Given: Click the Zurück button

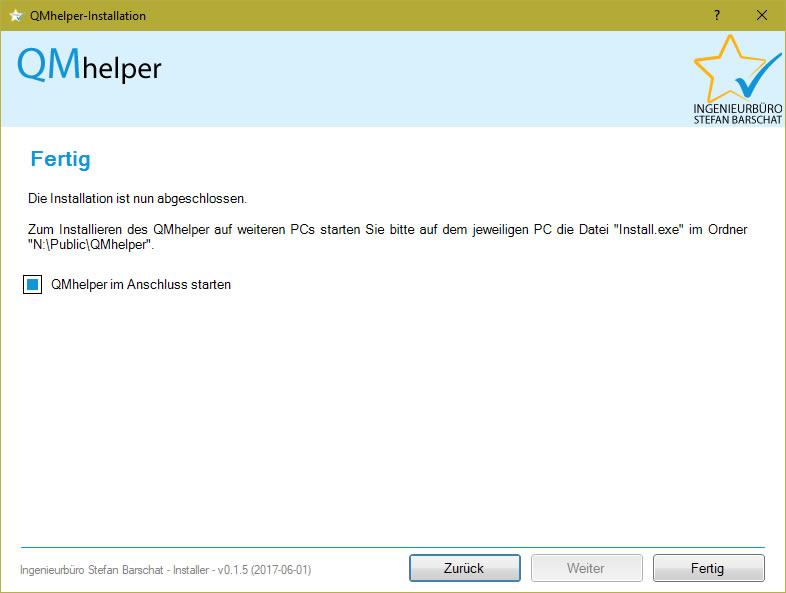Looking at the screenshot, I should pyautogui.click(x=465, y=568).
